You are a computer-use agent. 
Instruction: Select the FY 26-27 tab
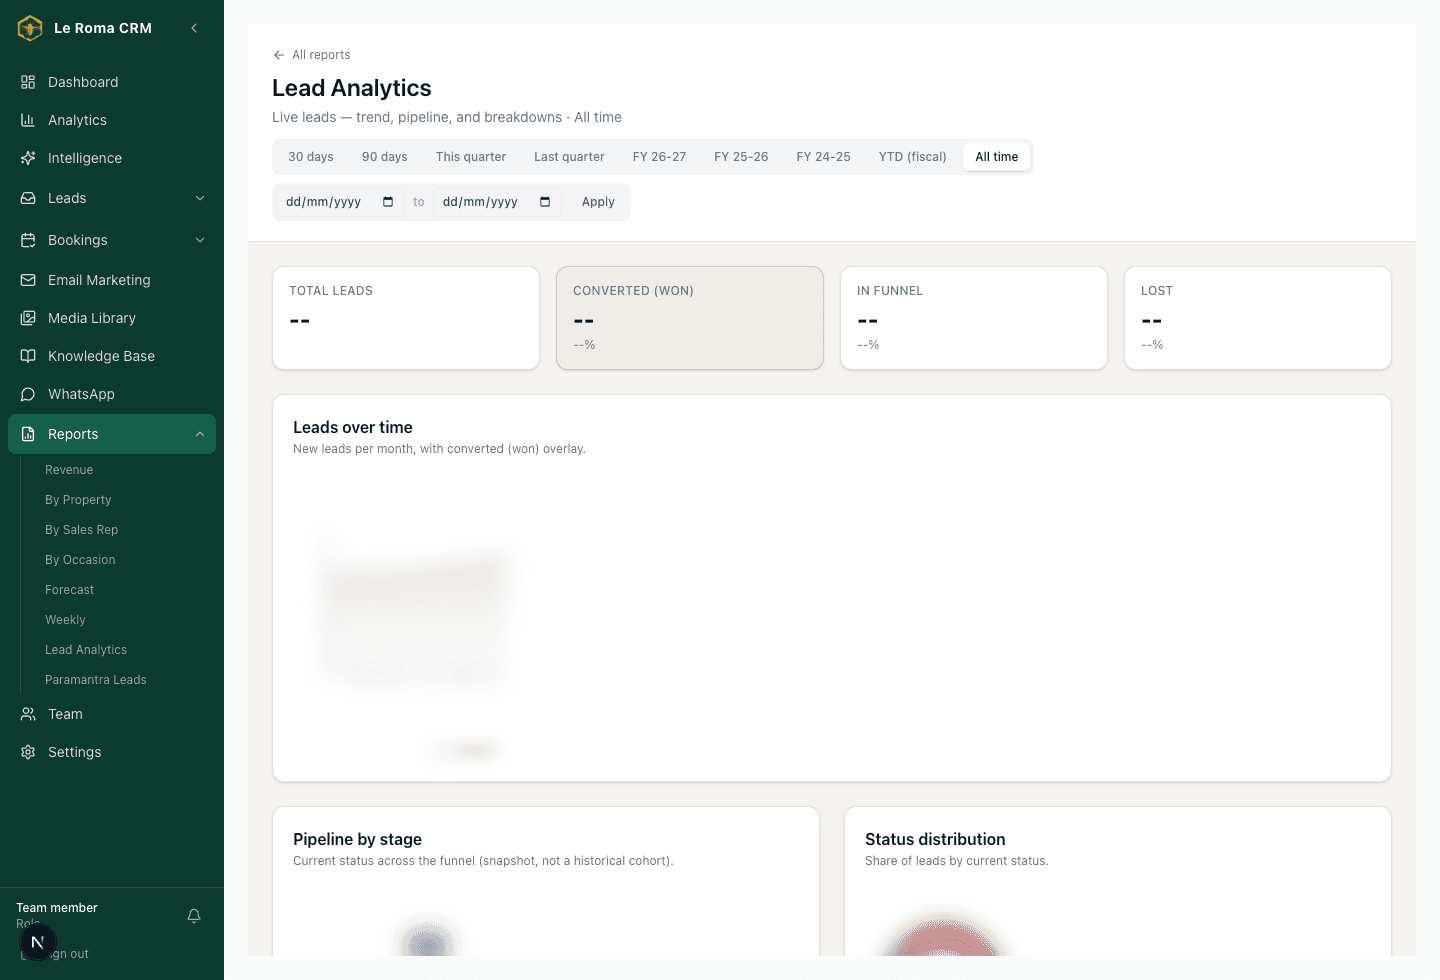[660, 157]
